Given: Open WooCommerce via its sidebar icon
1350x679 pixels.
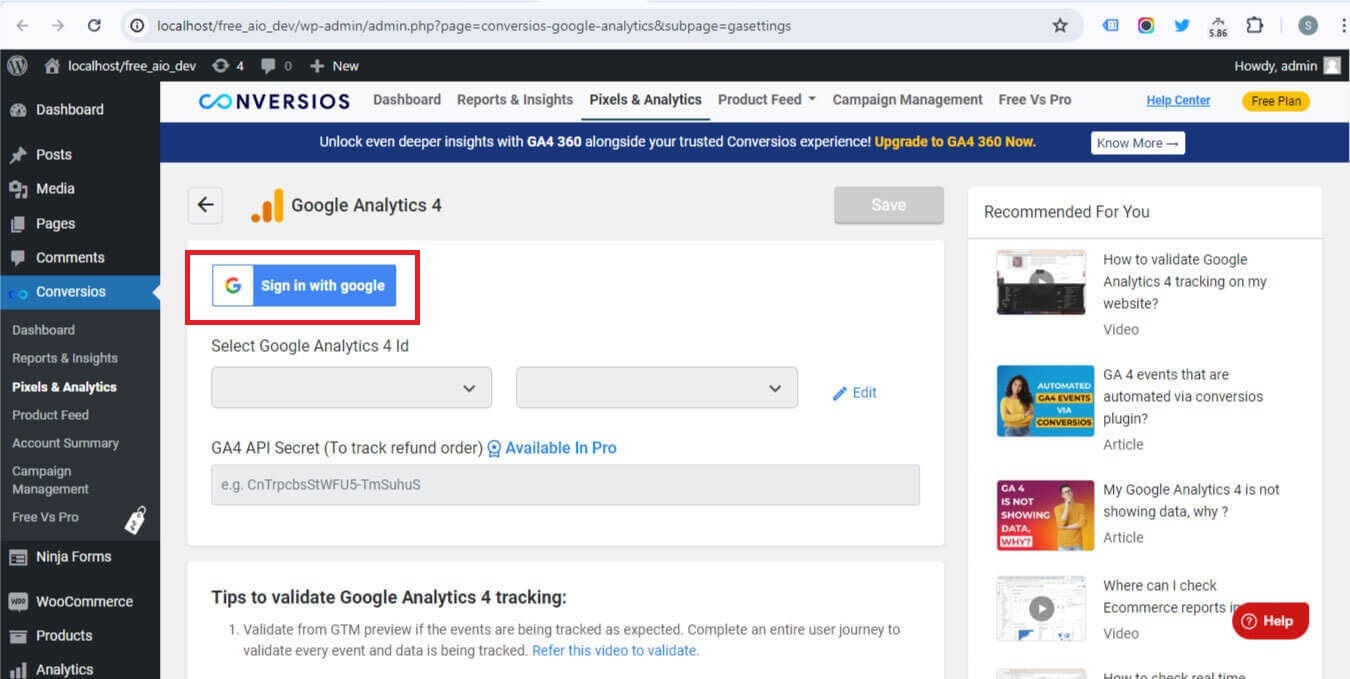Looking at the screenshot, I should pyautogui.click(x=18, y=602).
